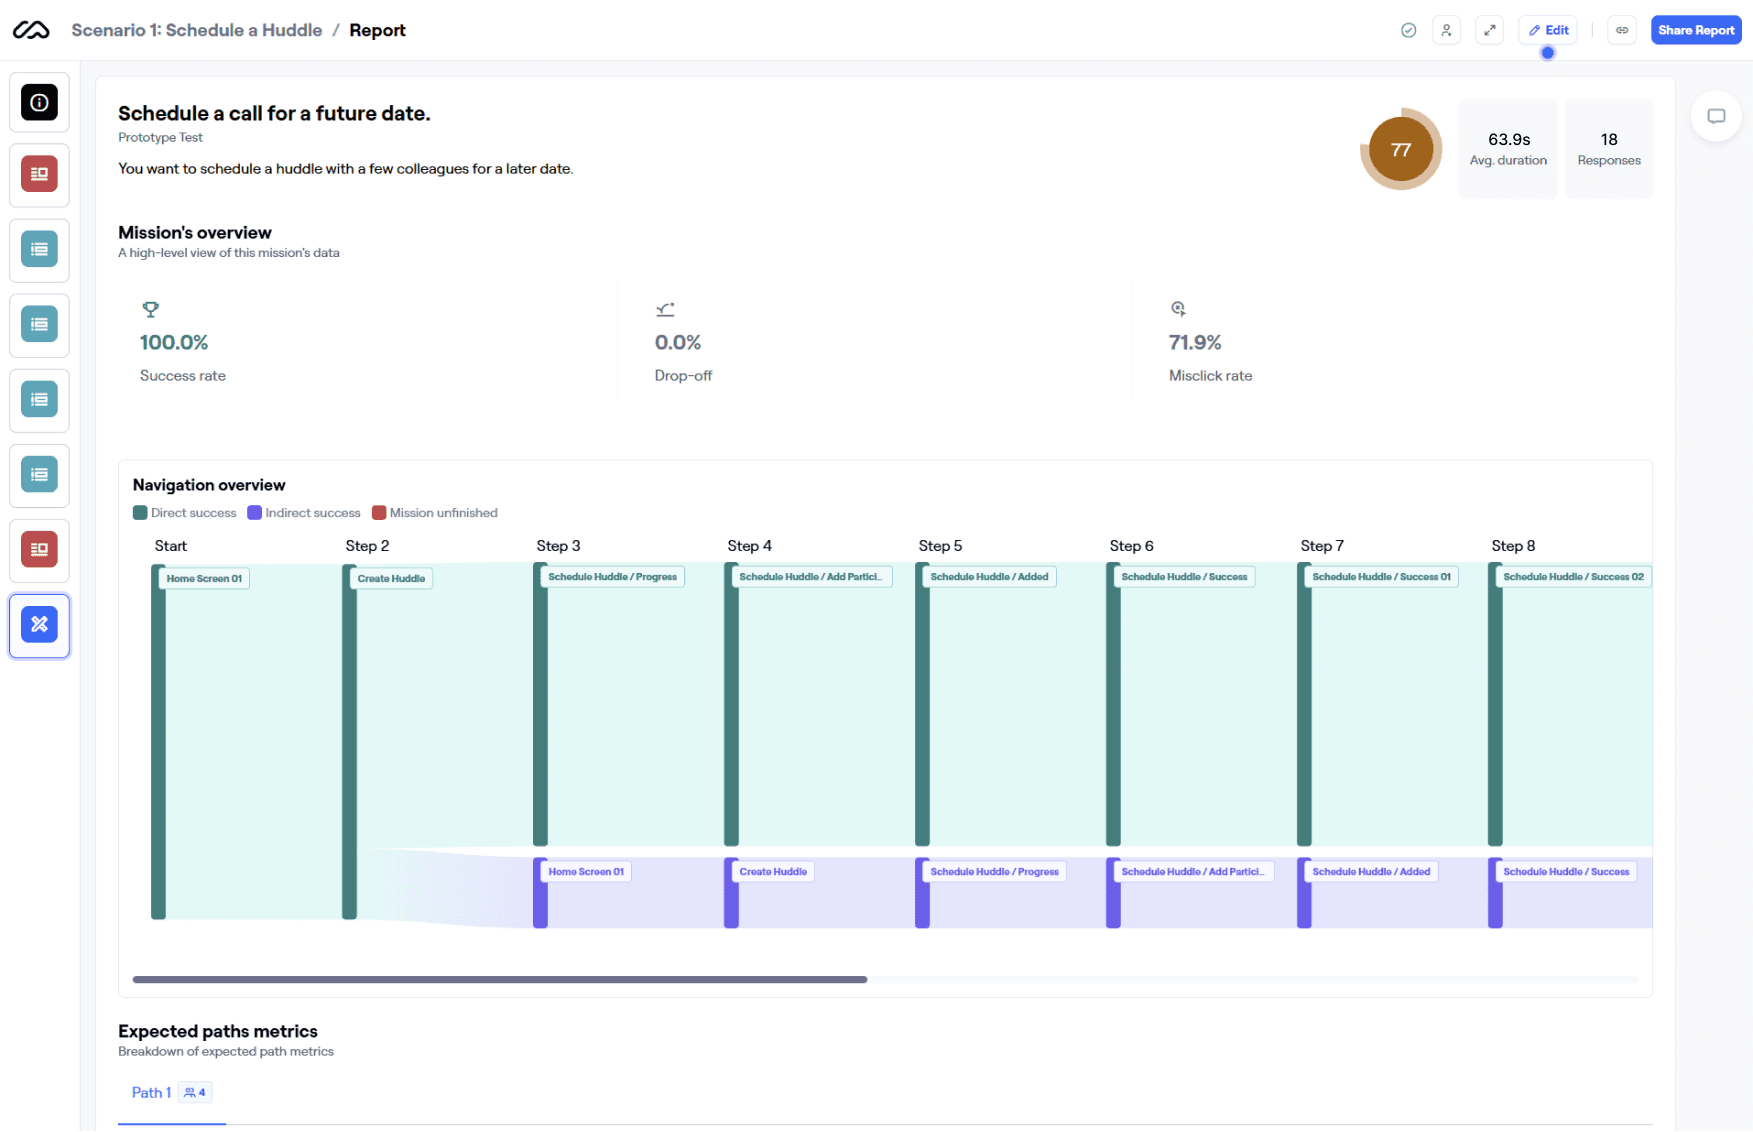Click the 18 Responses card
The height and width of the screenshot is (1132, 1753).
coord(1609,148)
